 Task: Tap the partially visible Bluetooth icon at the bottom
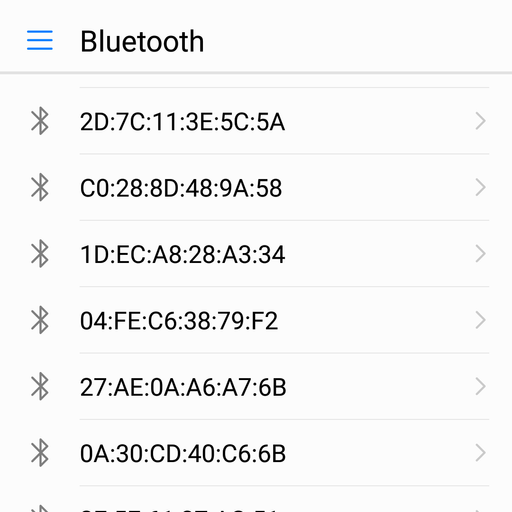(40, 508)
